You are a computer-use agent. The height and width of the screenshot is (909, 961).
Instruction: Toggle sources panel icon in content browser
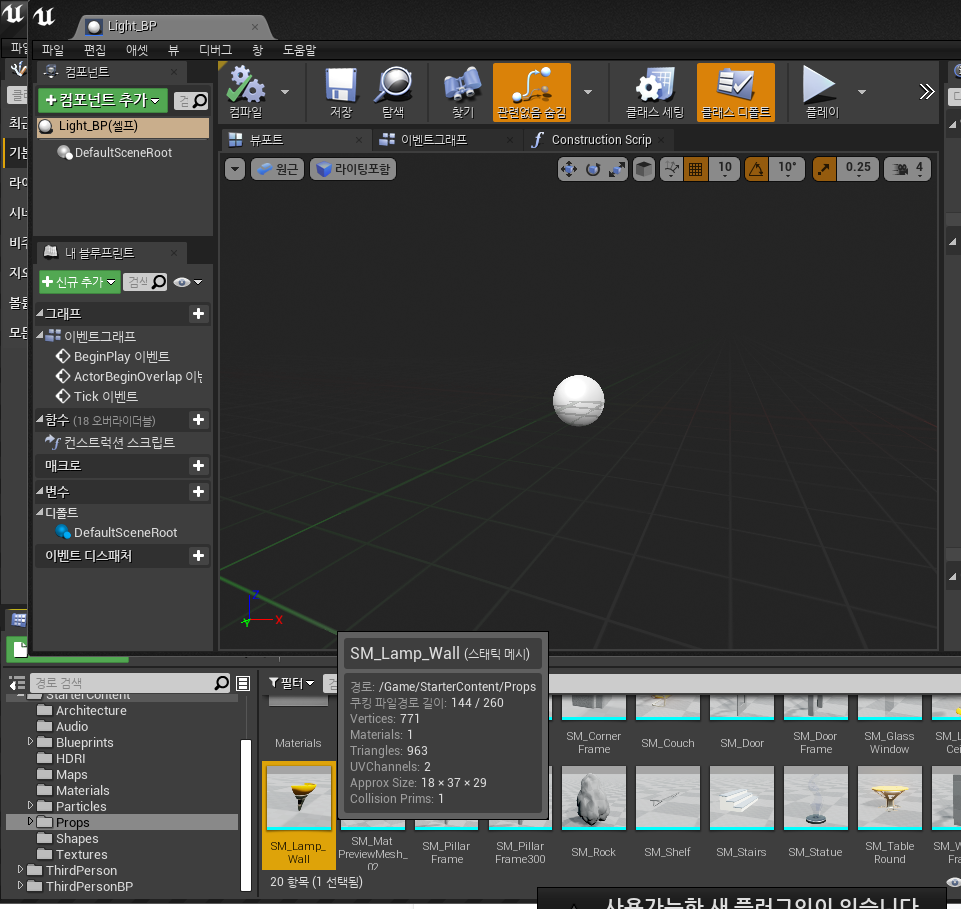click(x=17, y=683)
